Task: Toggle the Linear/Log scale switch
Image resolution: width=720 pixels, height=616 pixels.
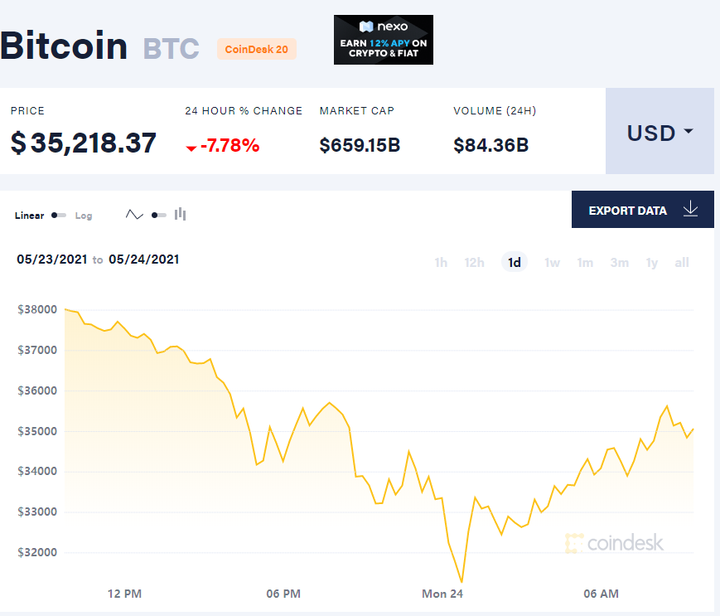Action: click(59, 215)
